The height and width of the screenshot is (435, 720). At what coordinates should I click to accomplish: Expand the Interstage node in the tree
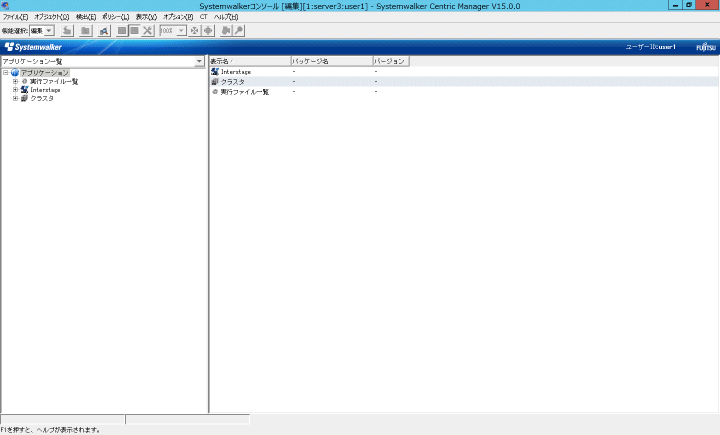click(x=15, y=90)
